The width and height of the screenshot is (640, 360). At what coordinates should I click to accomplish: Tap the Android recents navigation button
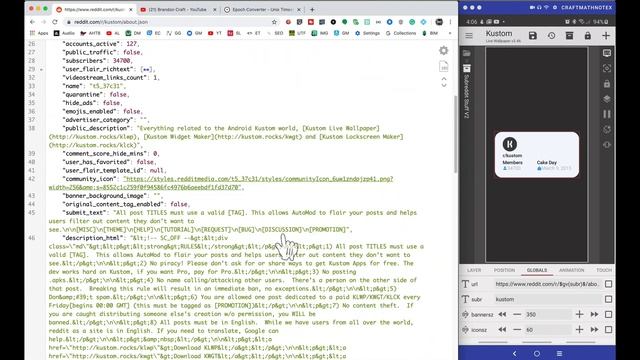click(x=560, y=353)
